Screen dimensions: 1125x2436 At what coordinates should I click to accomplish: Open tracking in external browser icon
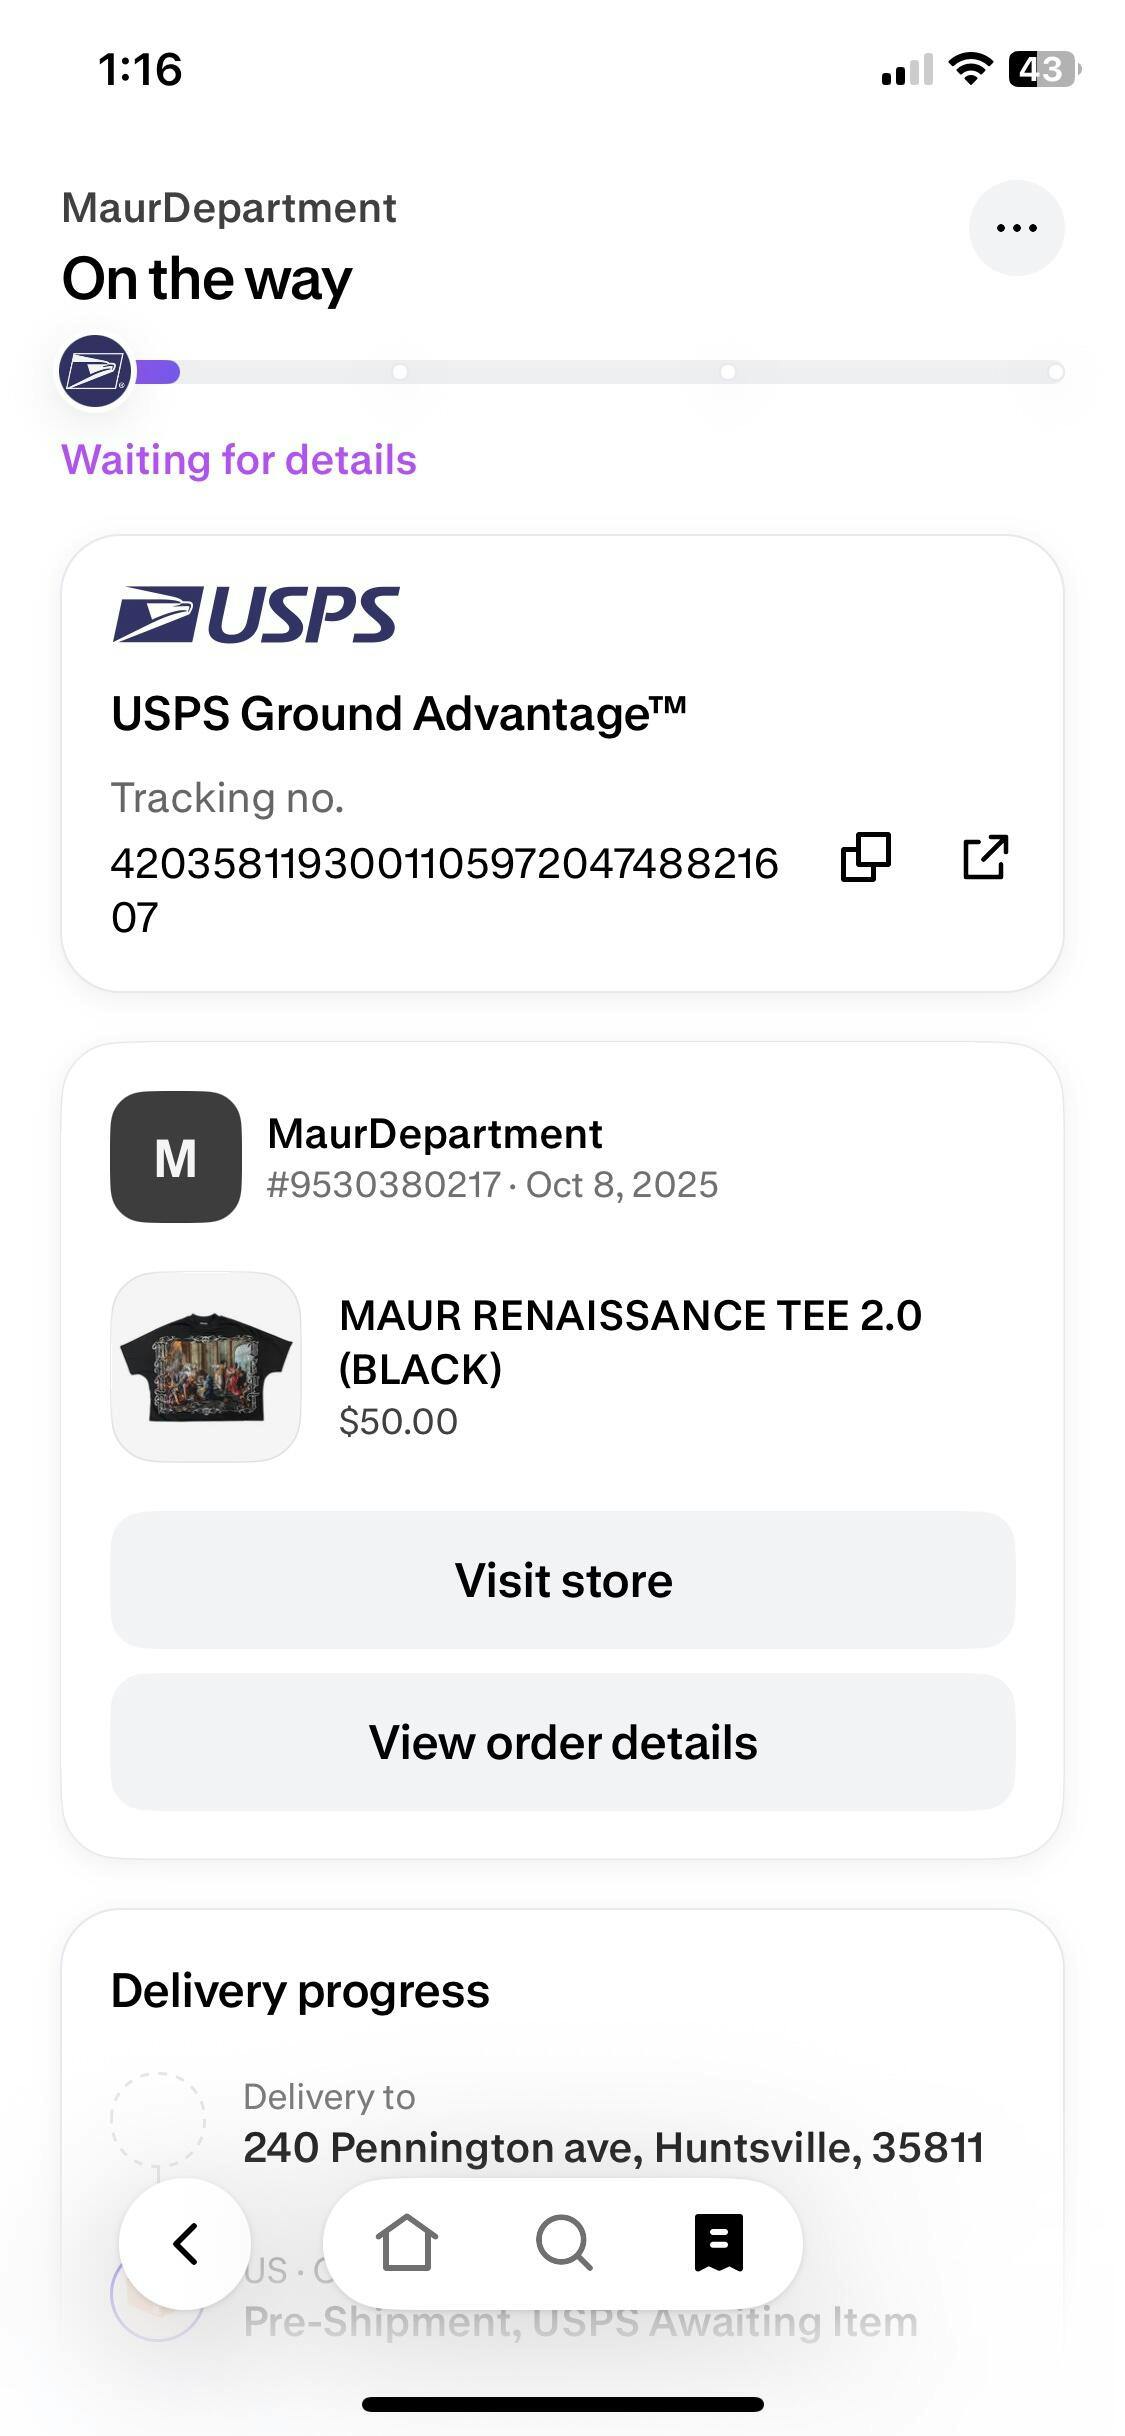pos(985,857)
